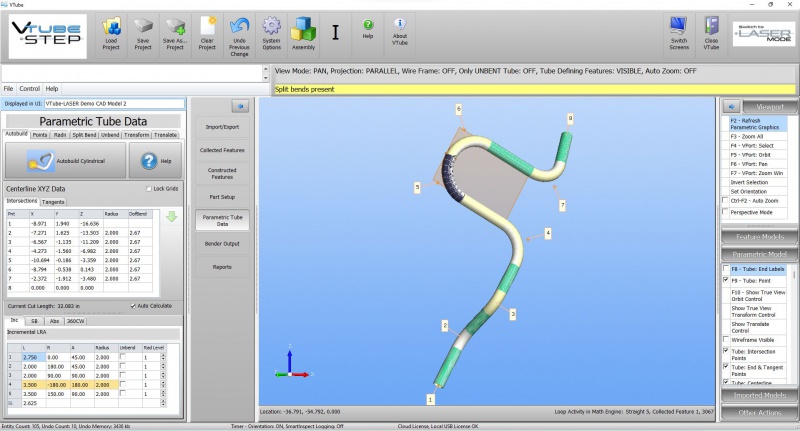Viewport: 800px width, 431px height.
Task: Click Rad Level stepper in LRA row 5
Action: (x=163, y=394)
